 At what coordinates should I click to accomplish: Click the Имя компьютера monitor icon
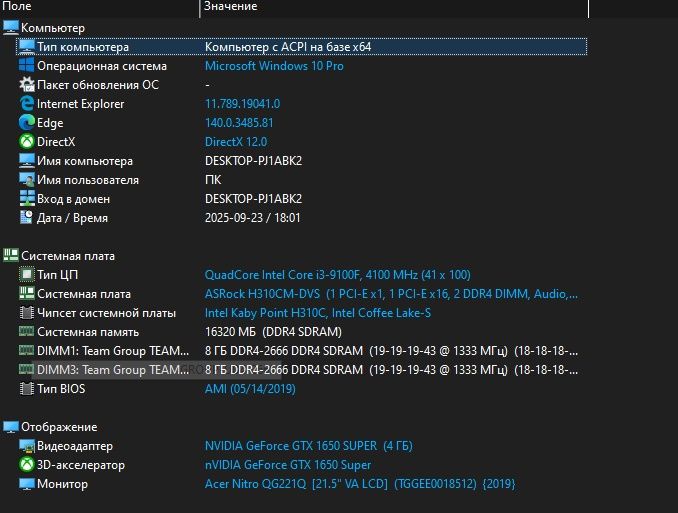tap(26, 161)
